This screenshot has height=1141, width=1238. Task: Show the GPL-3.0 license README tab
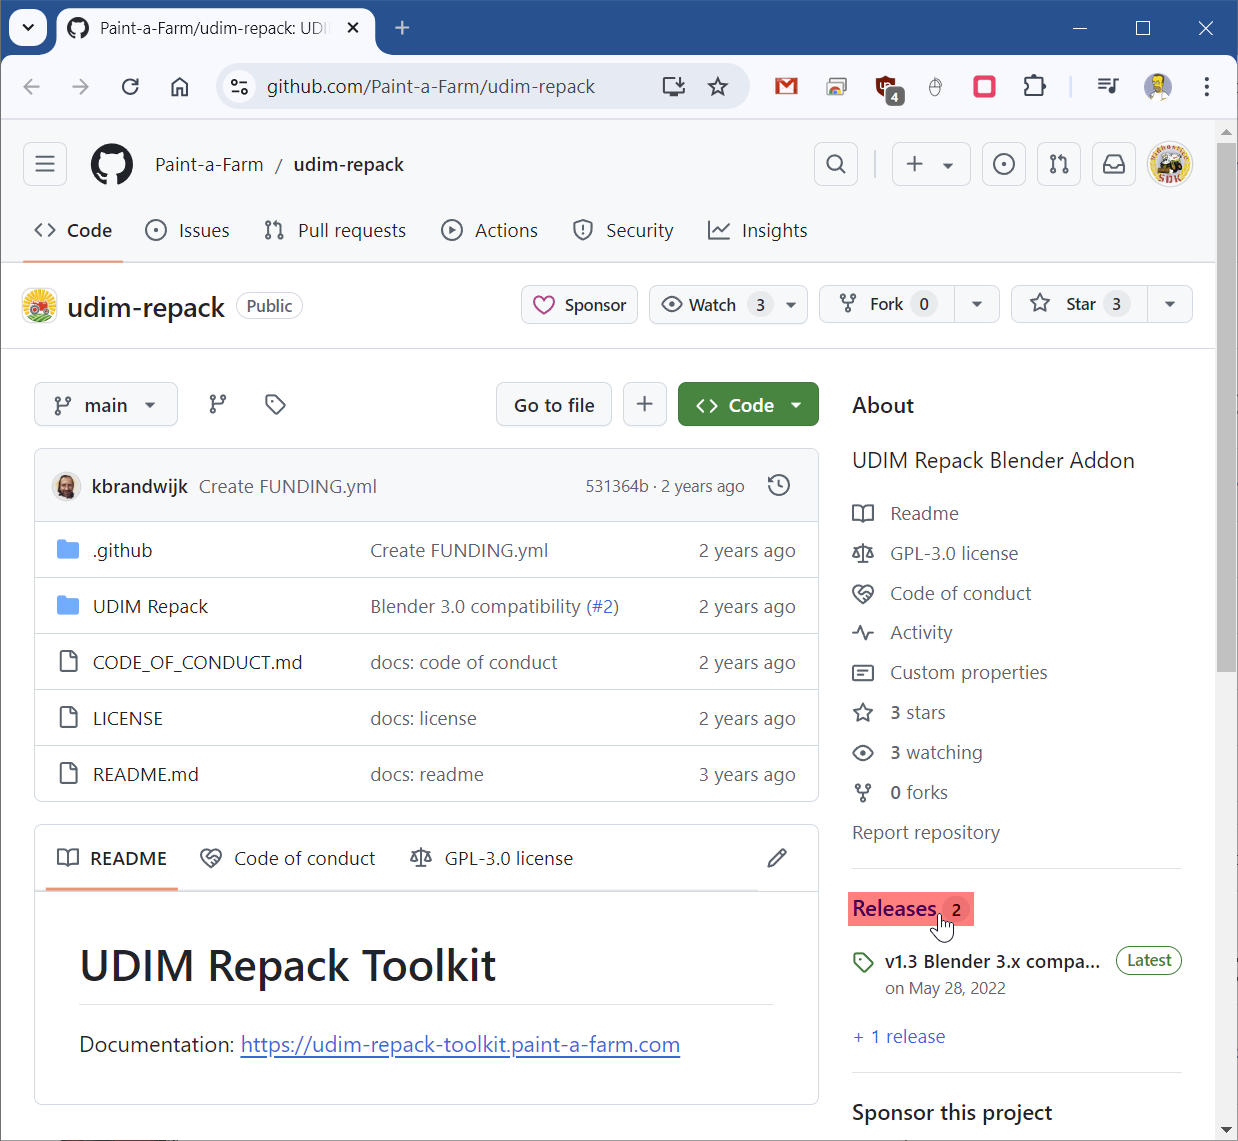(492, 858)
